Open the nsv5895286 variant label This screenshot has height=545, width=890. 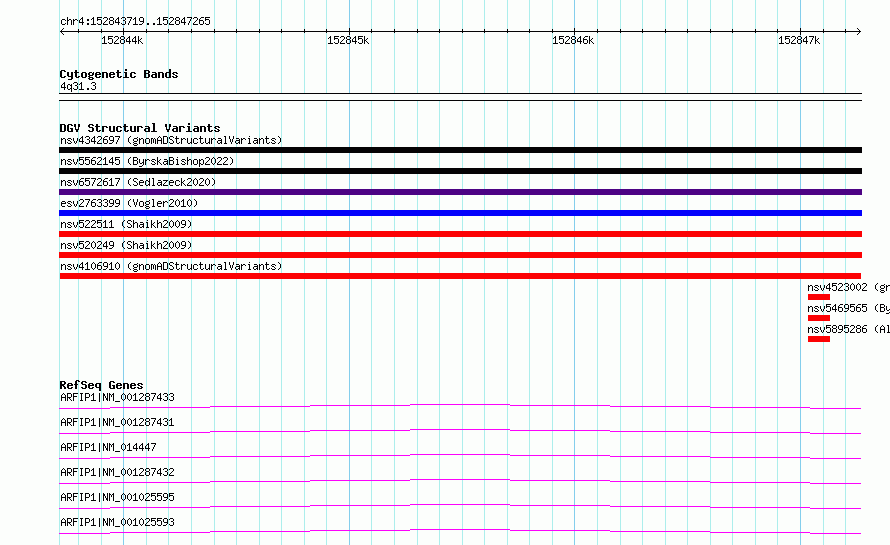(848, 329)
